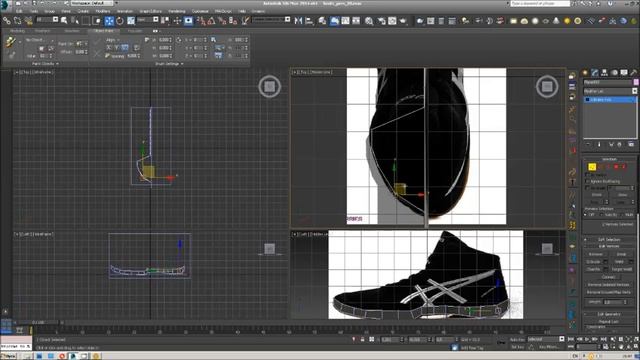The height and width of the screenshot is (360, 640).
Task: Open the Select by Name dialog
Action: (x=75, y=20)
